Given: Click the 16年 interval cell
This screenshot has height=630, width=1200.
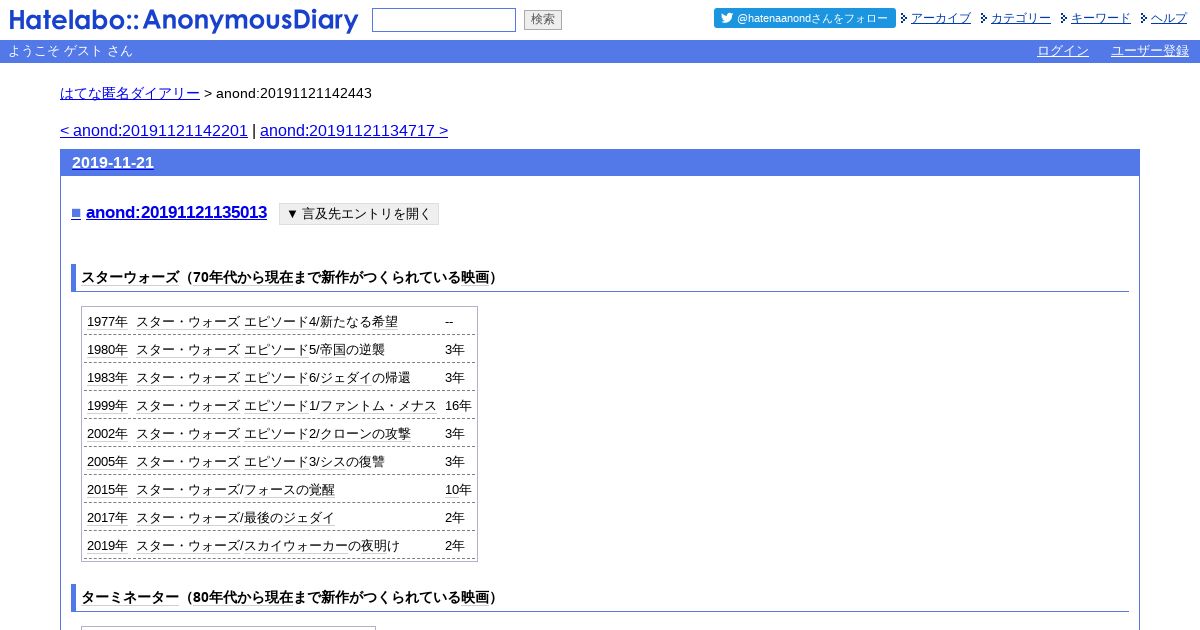Looking at the screenshot, I should click(458, 406).
